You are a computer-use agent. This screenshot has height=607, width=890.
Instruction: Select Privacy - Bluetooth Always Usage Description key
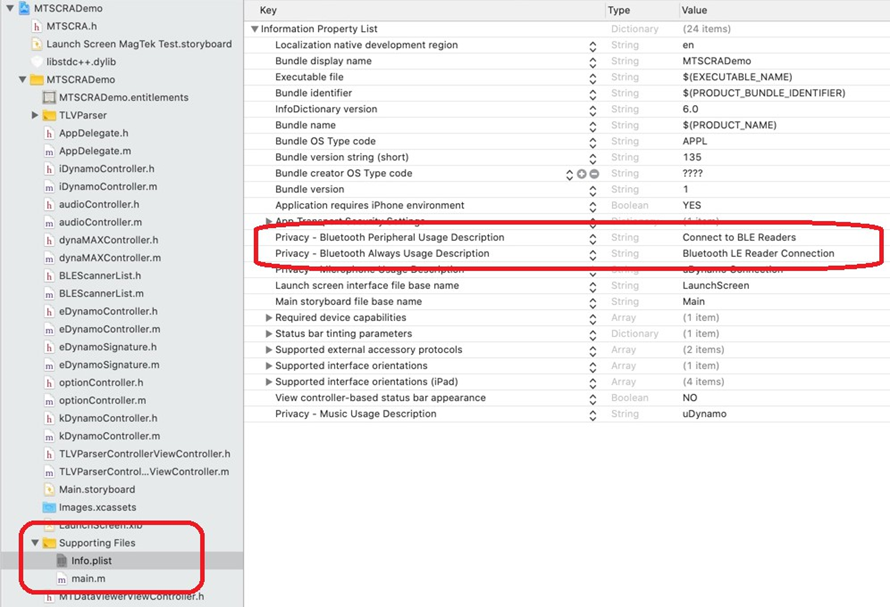(x=382, y=253)
